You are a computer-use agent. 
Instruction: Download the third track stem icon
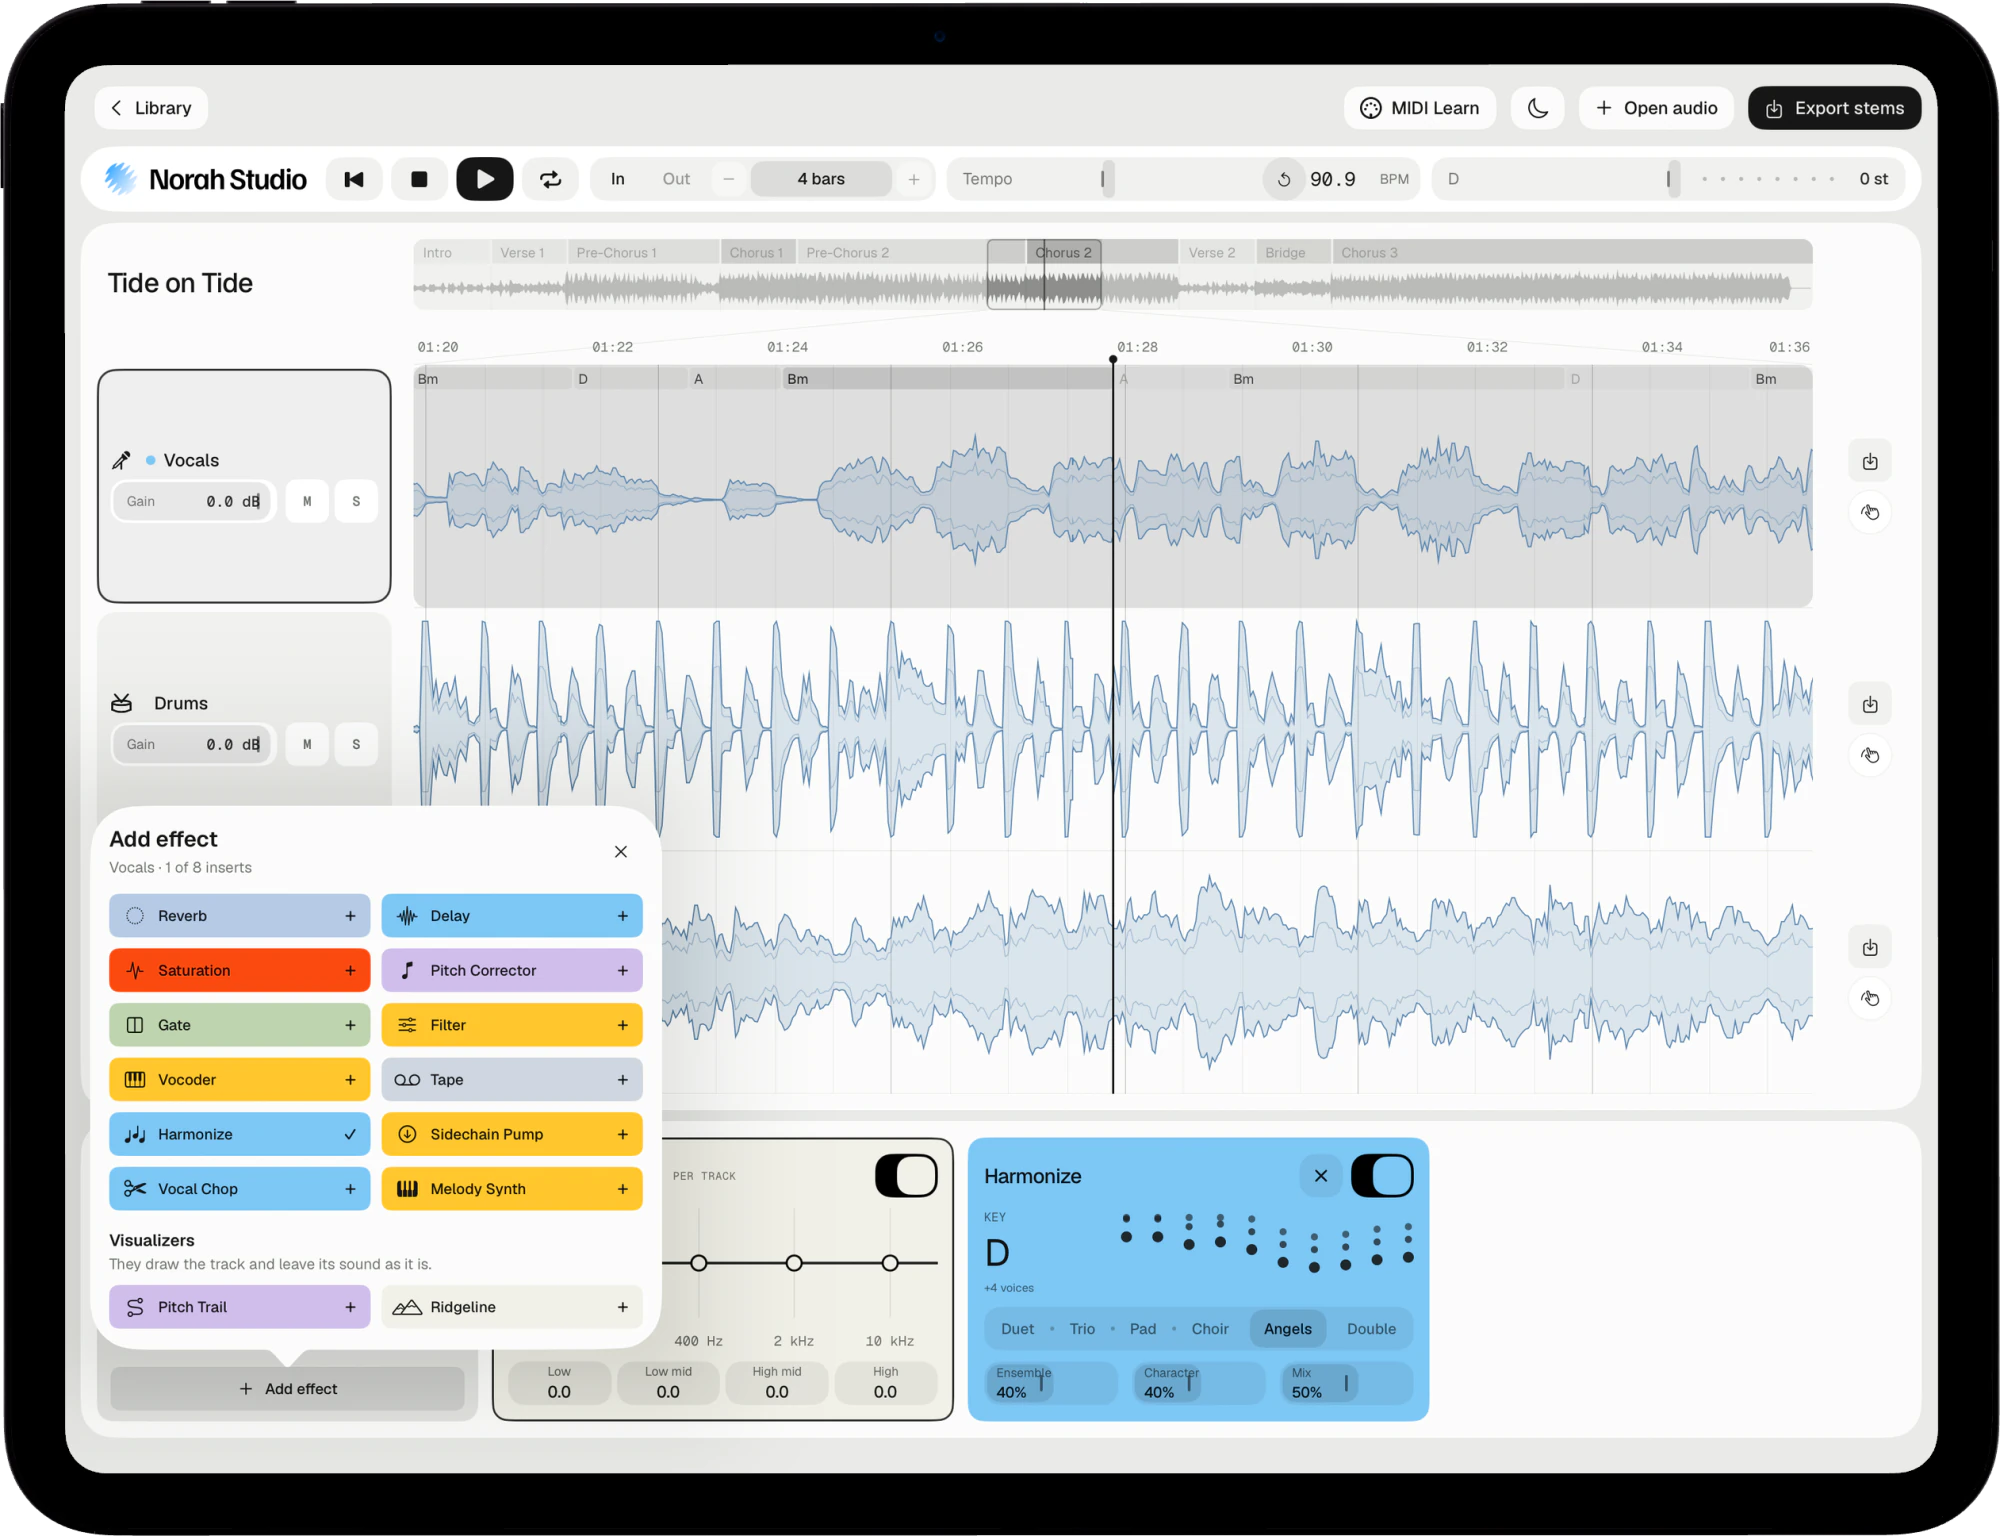[x=1870, y=948]
